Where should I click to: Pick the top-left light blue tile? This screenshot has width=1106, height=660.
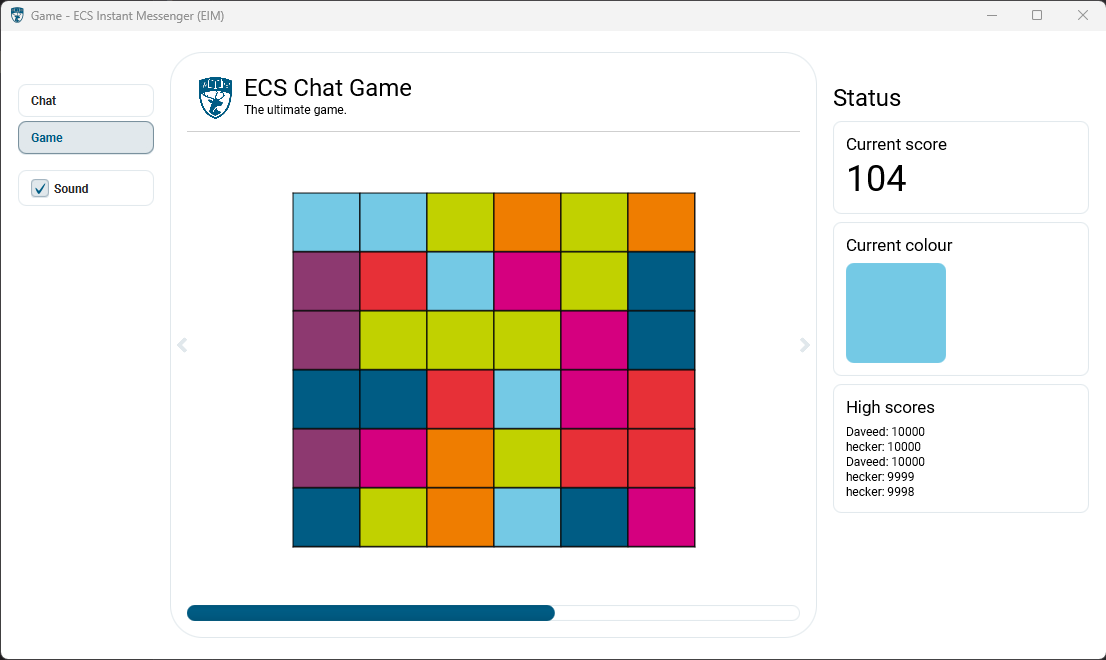click(326, 222)
